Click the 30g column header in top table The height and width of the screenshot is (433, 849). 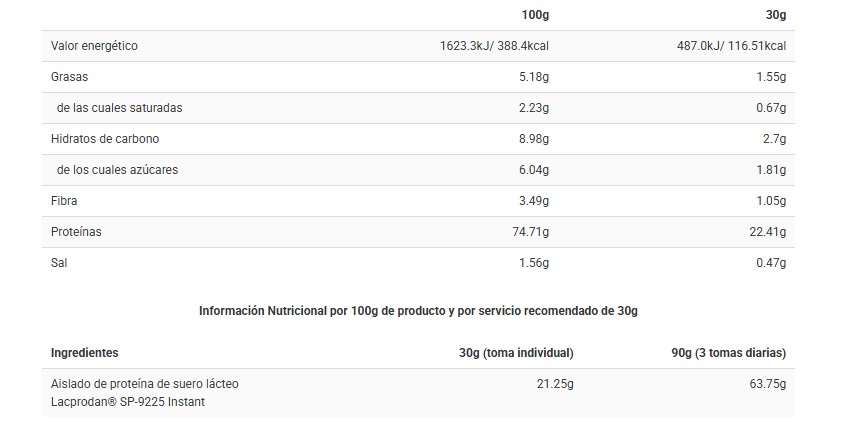click(x=775, y=15)
